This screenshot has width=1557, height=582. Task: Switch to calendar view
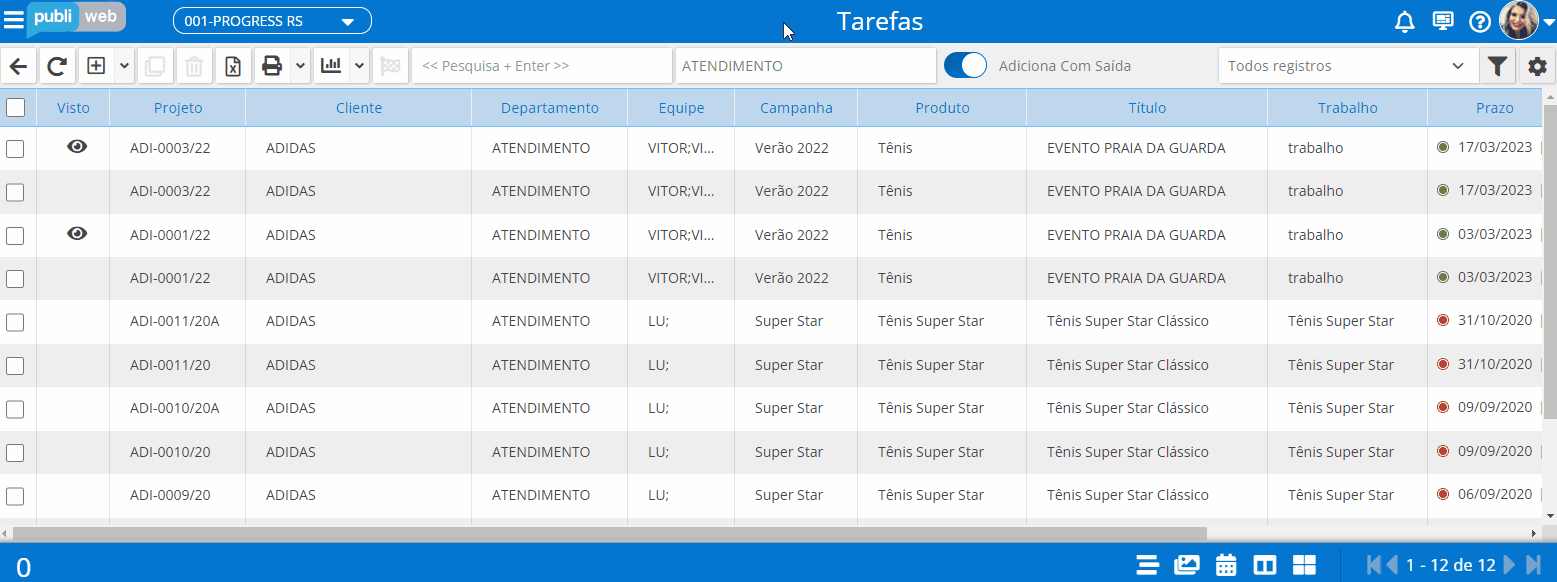[1226, 565]
